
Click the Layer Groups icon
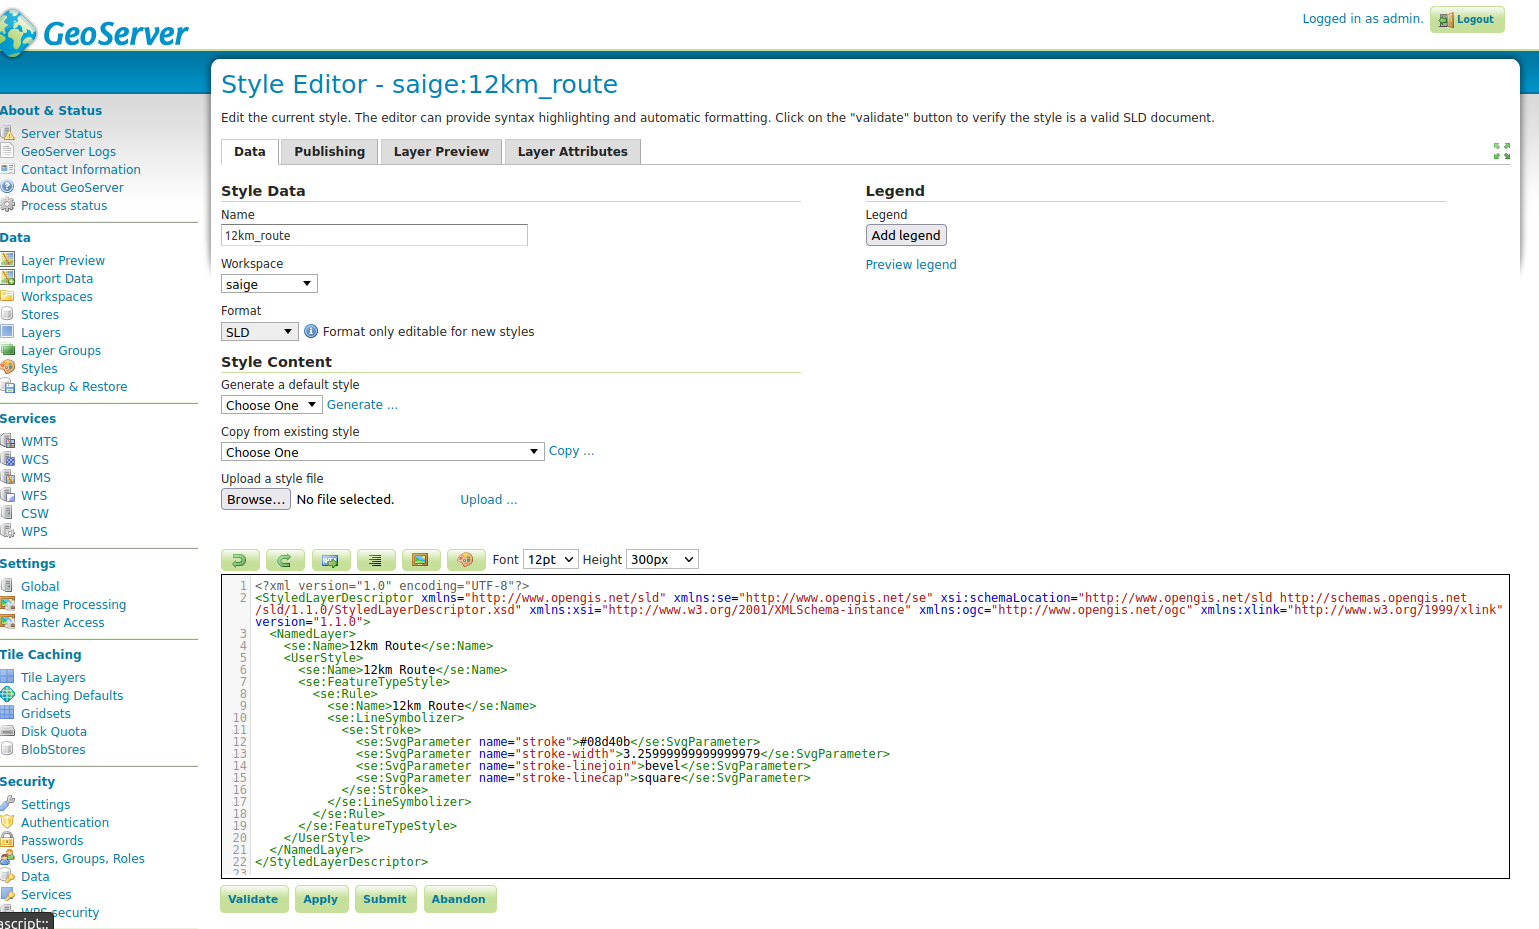(8, 350)
